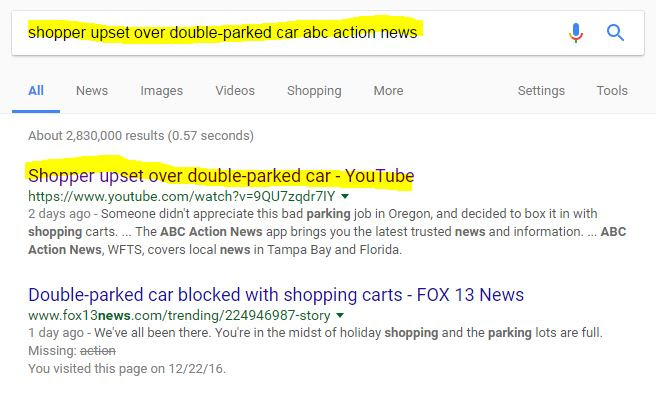
Task: Click the blue magnifier search icon
Action: tap(615, 33)
